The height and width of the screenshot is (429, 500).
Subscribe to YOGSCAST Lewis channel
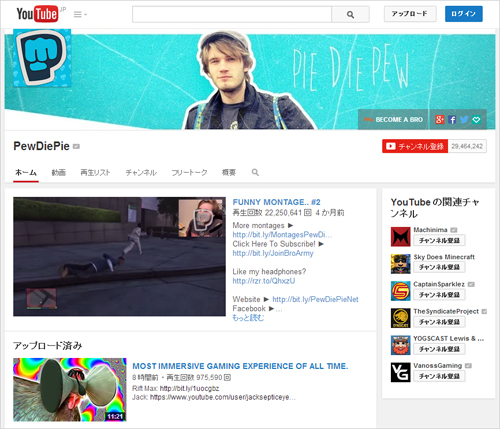coord(439,349)
